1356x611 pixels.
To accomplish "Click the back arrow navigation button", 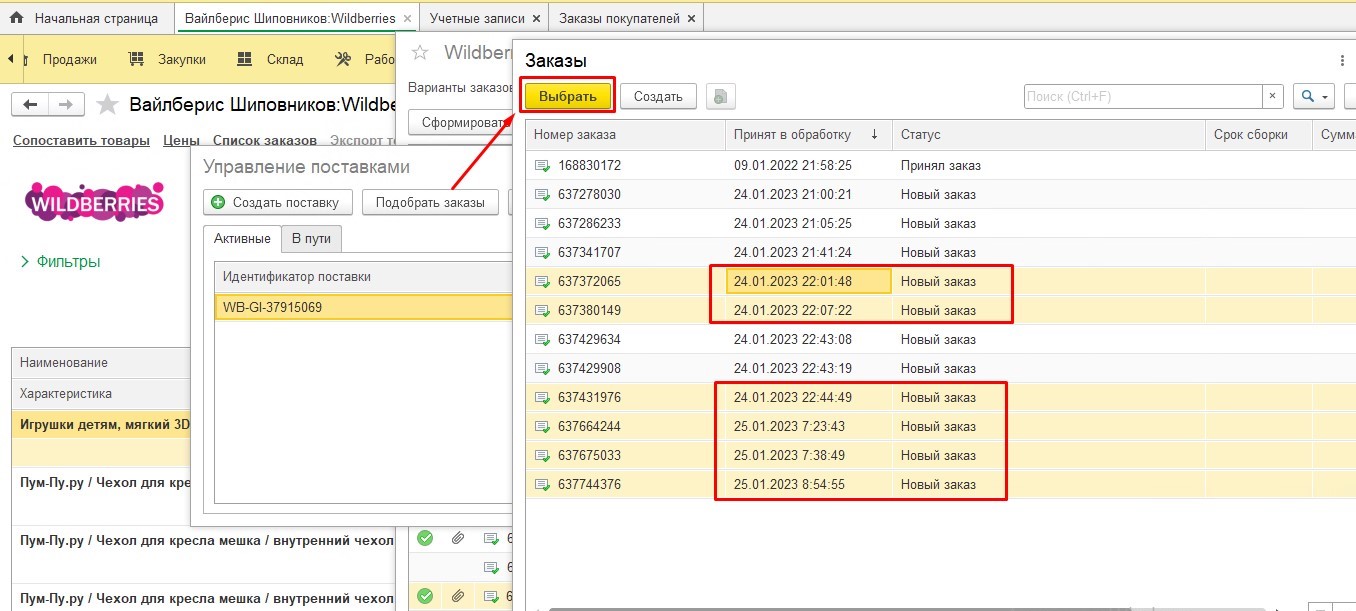I will 30,105.
